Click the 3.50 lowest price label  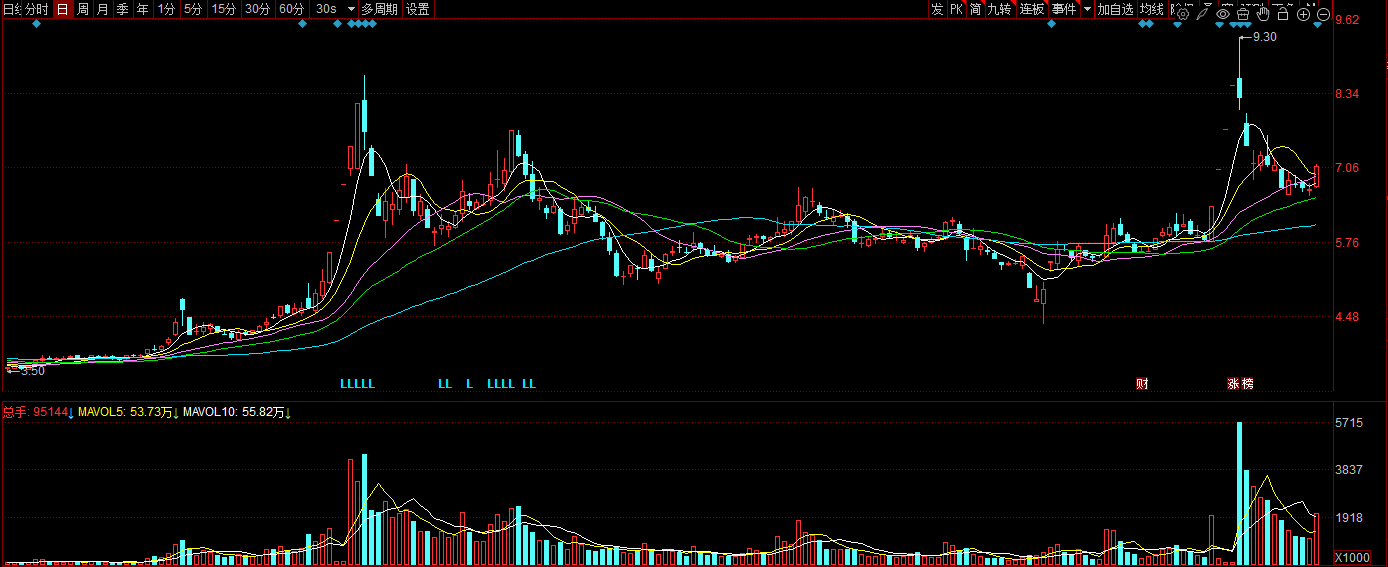click(33, 370)
